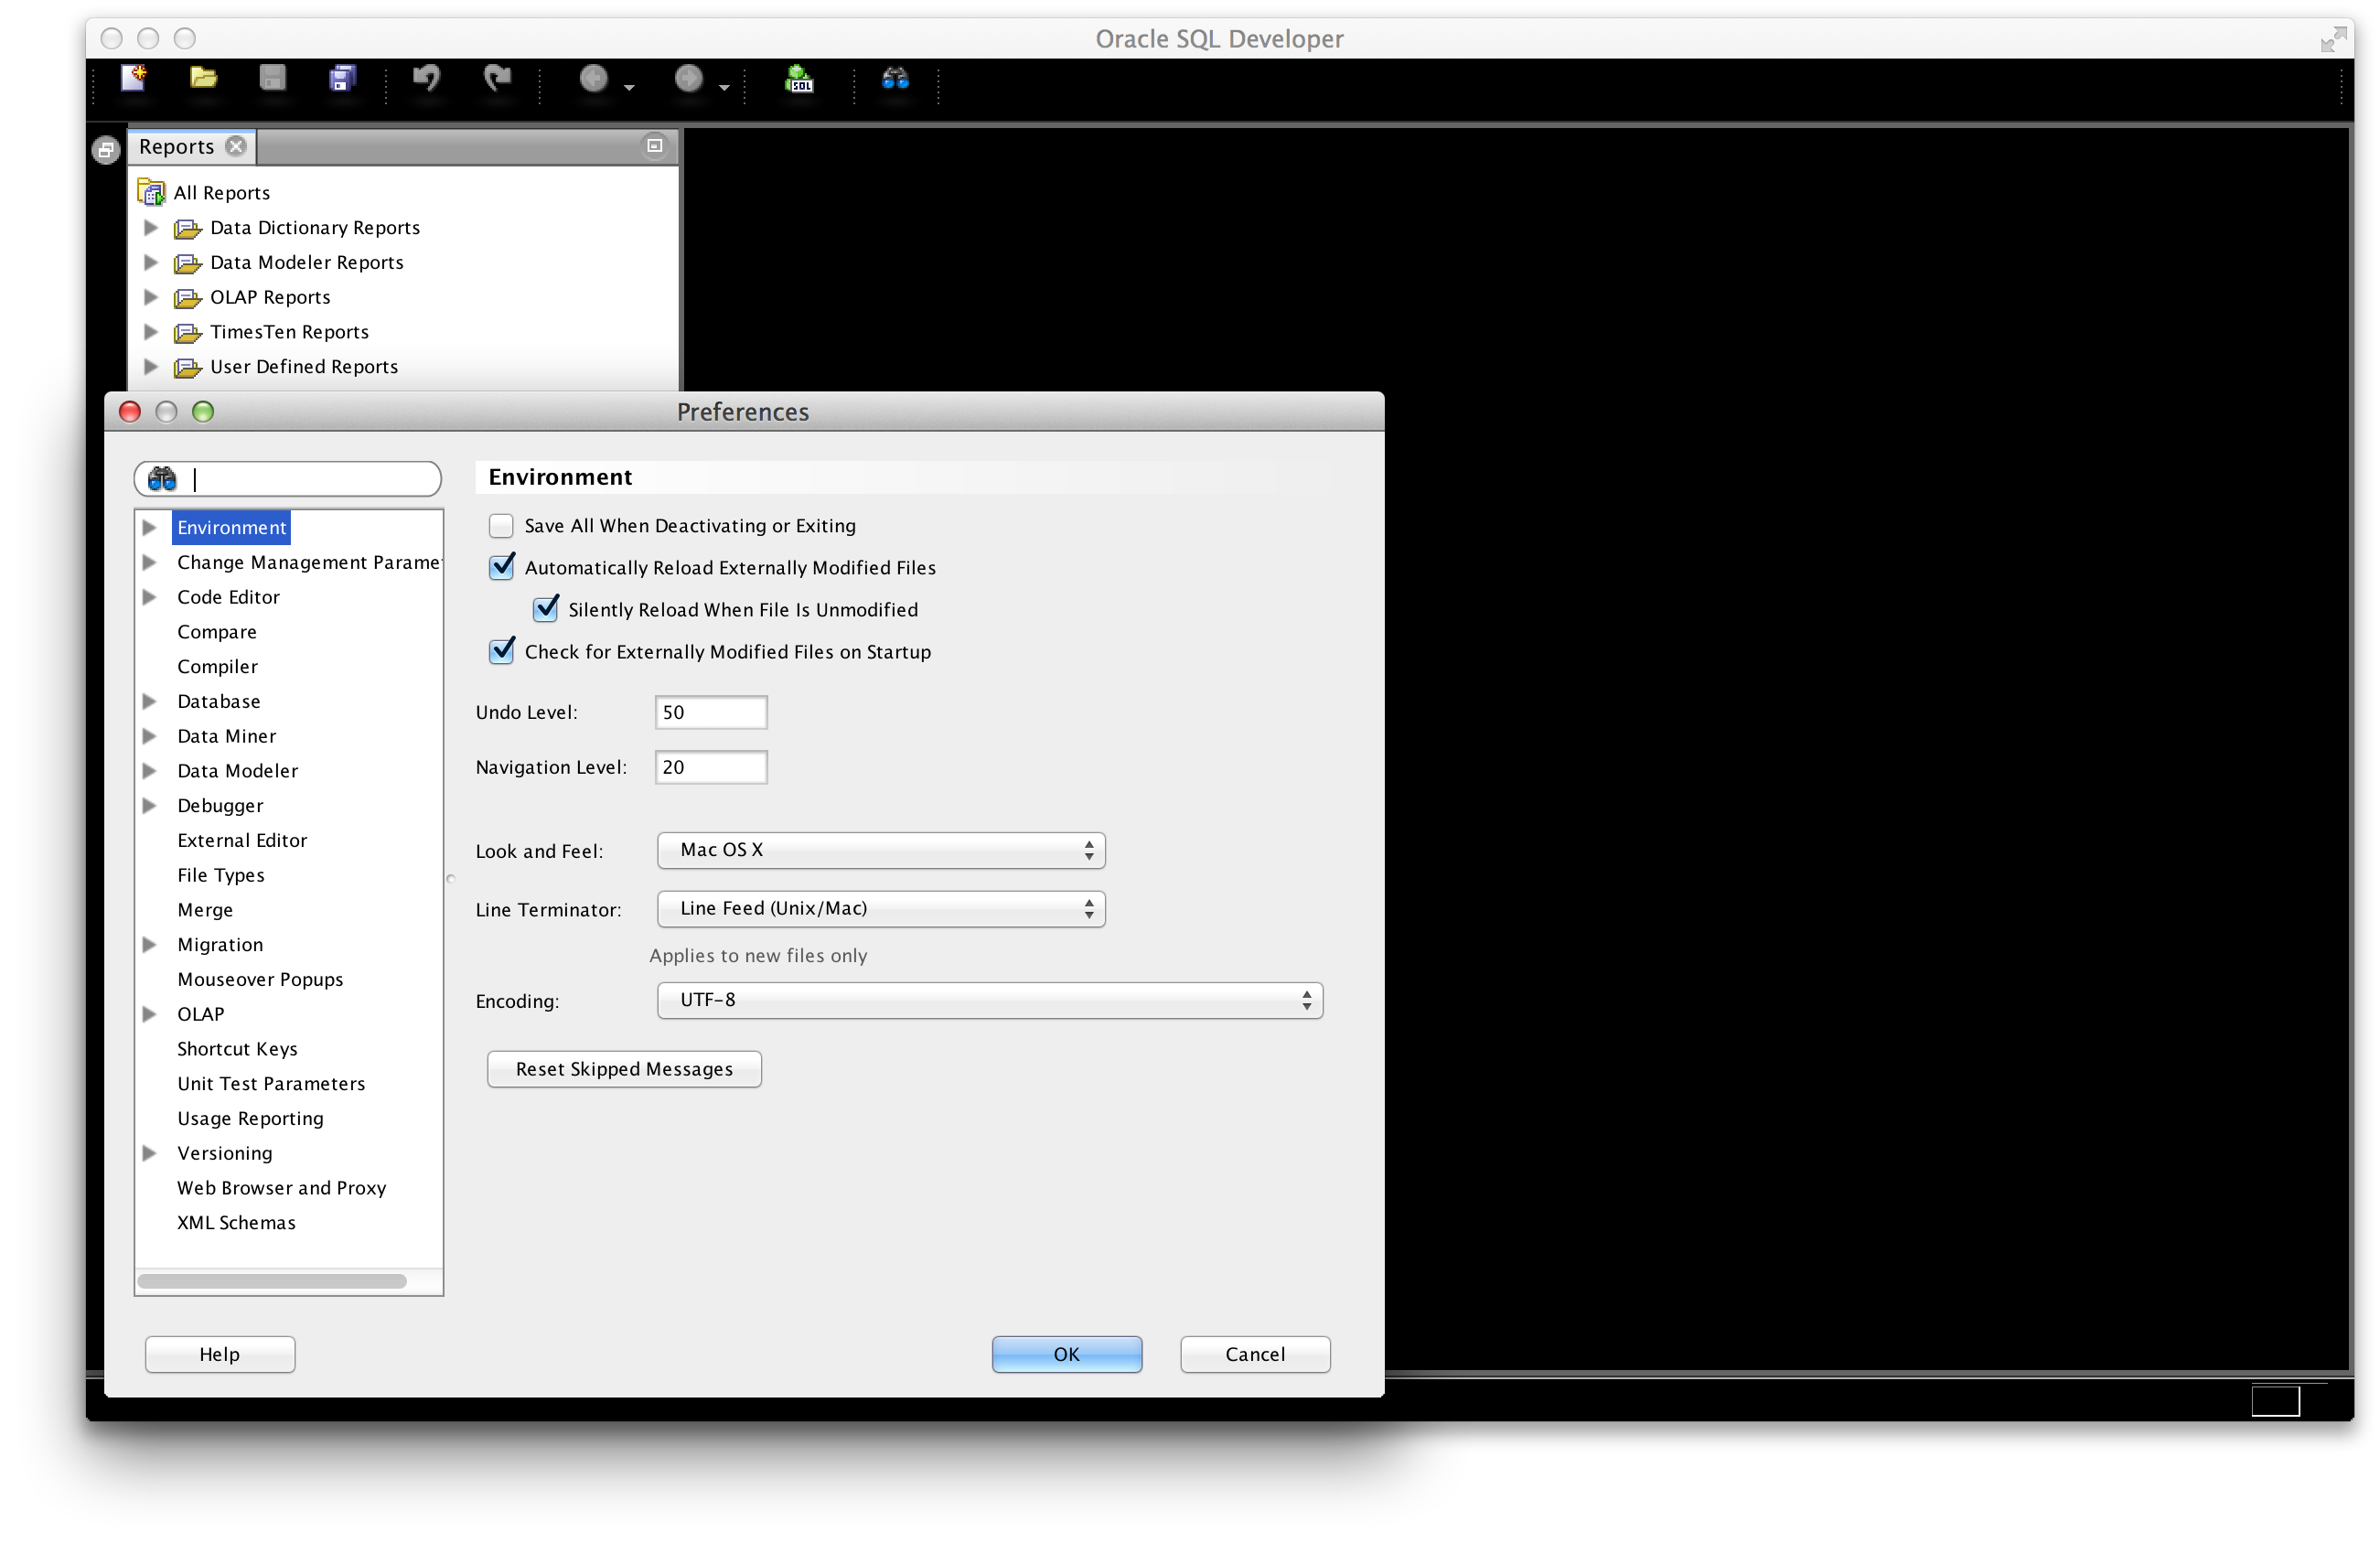Click the Help button
2380x1542 pixels.
pyautogui.click(x=219, y=1353)
